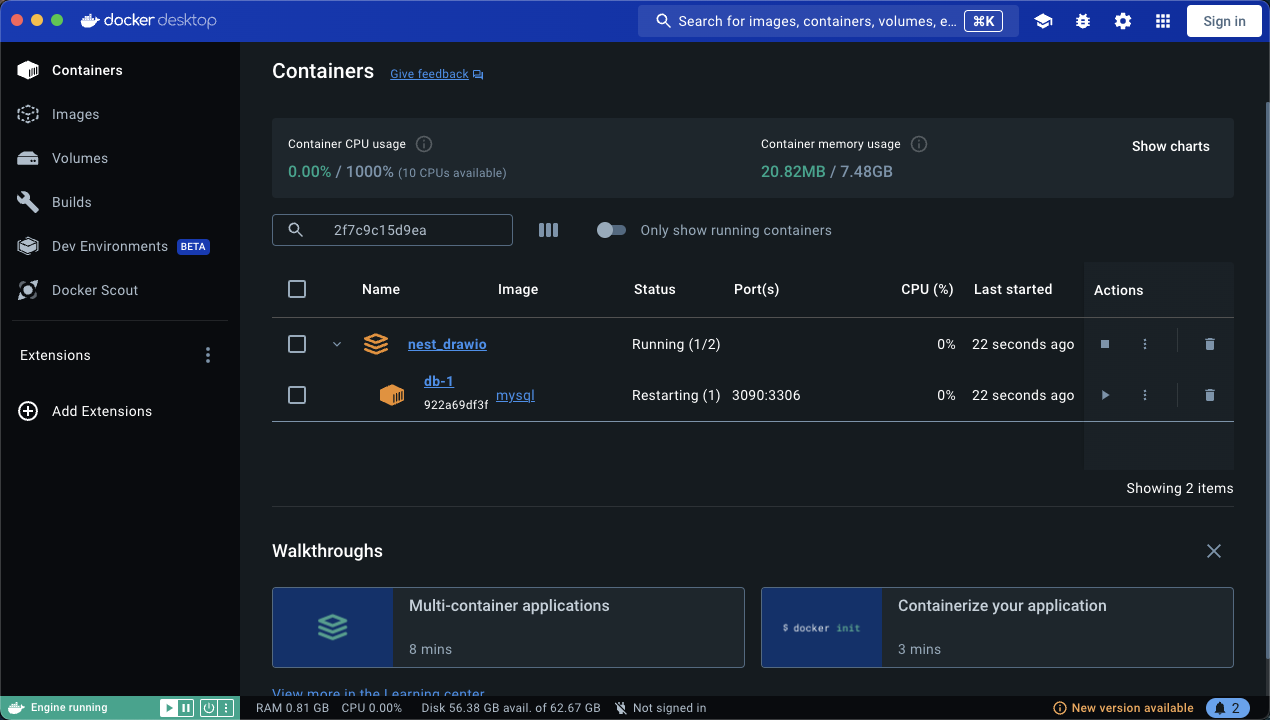Open the Troubleshoot bug icon

click(1083, 21)
